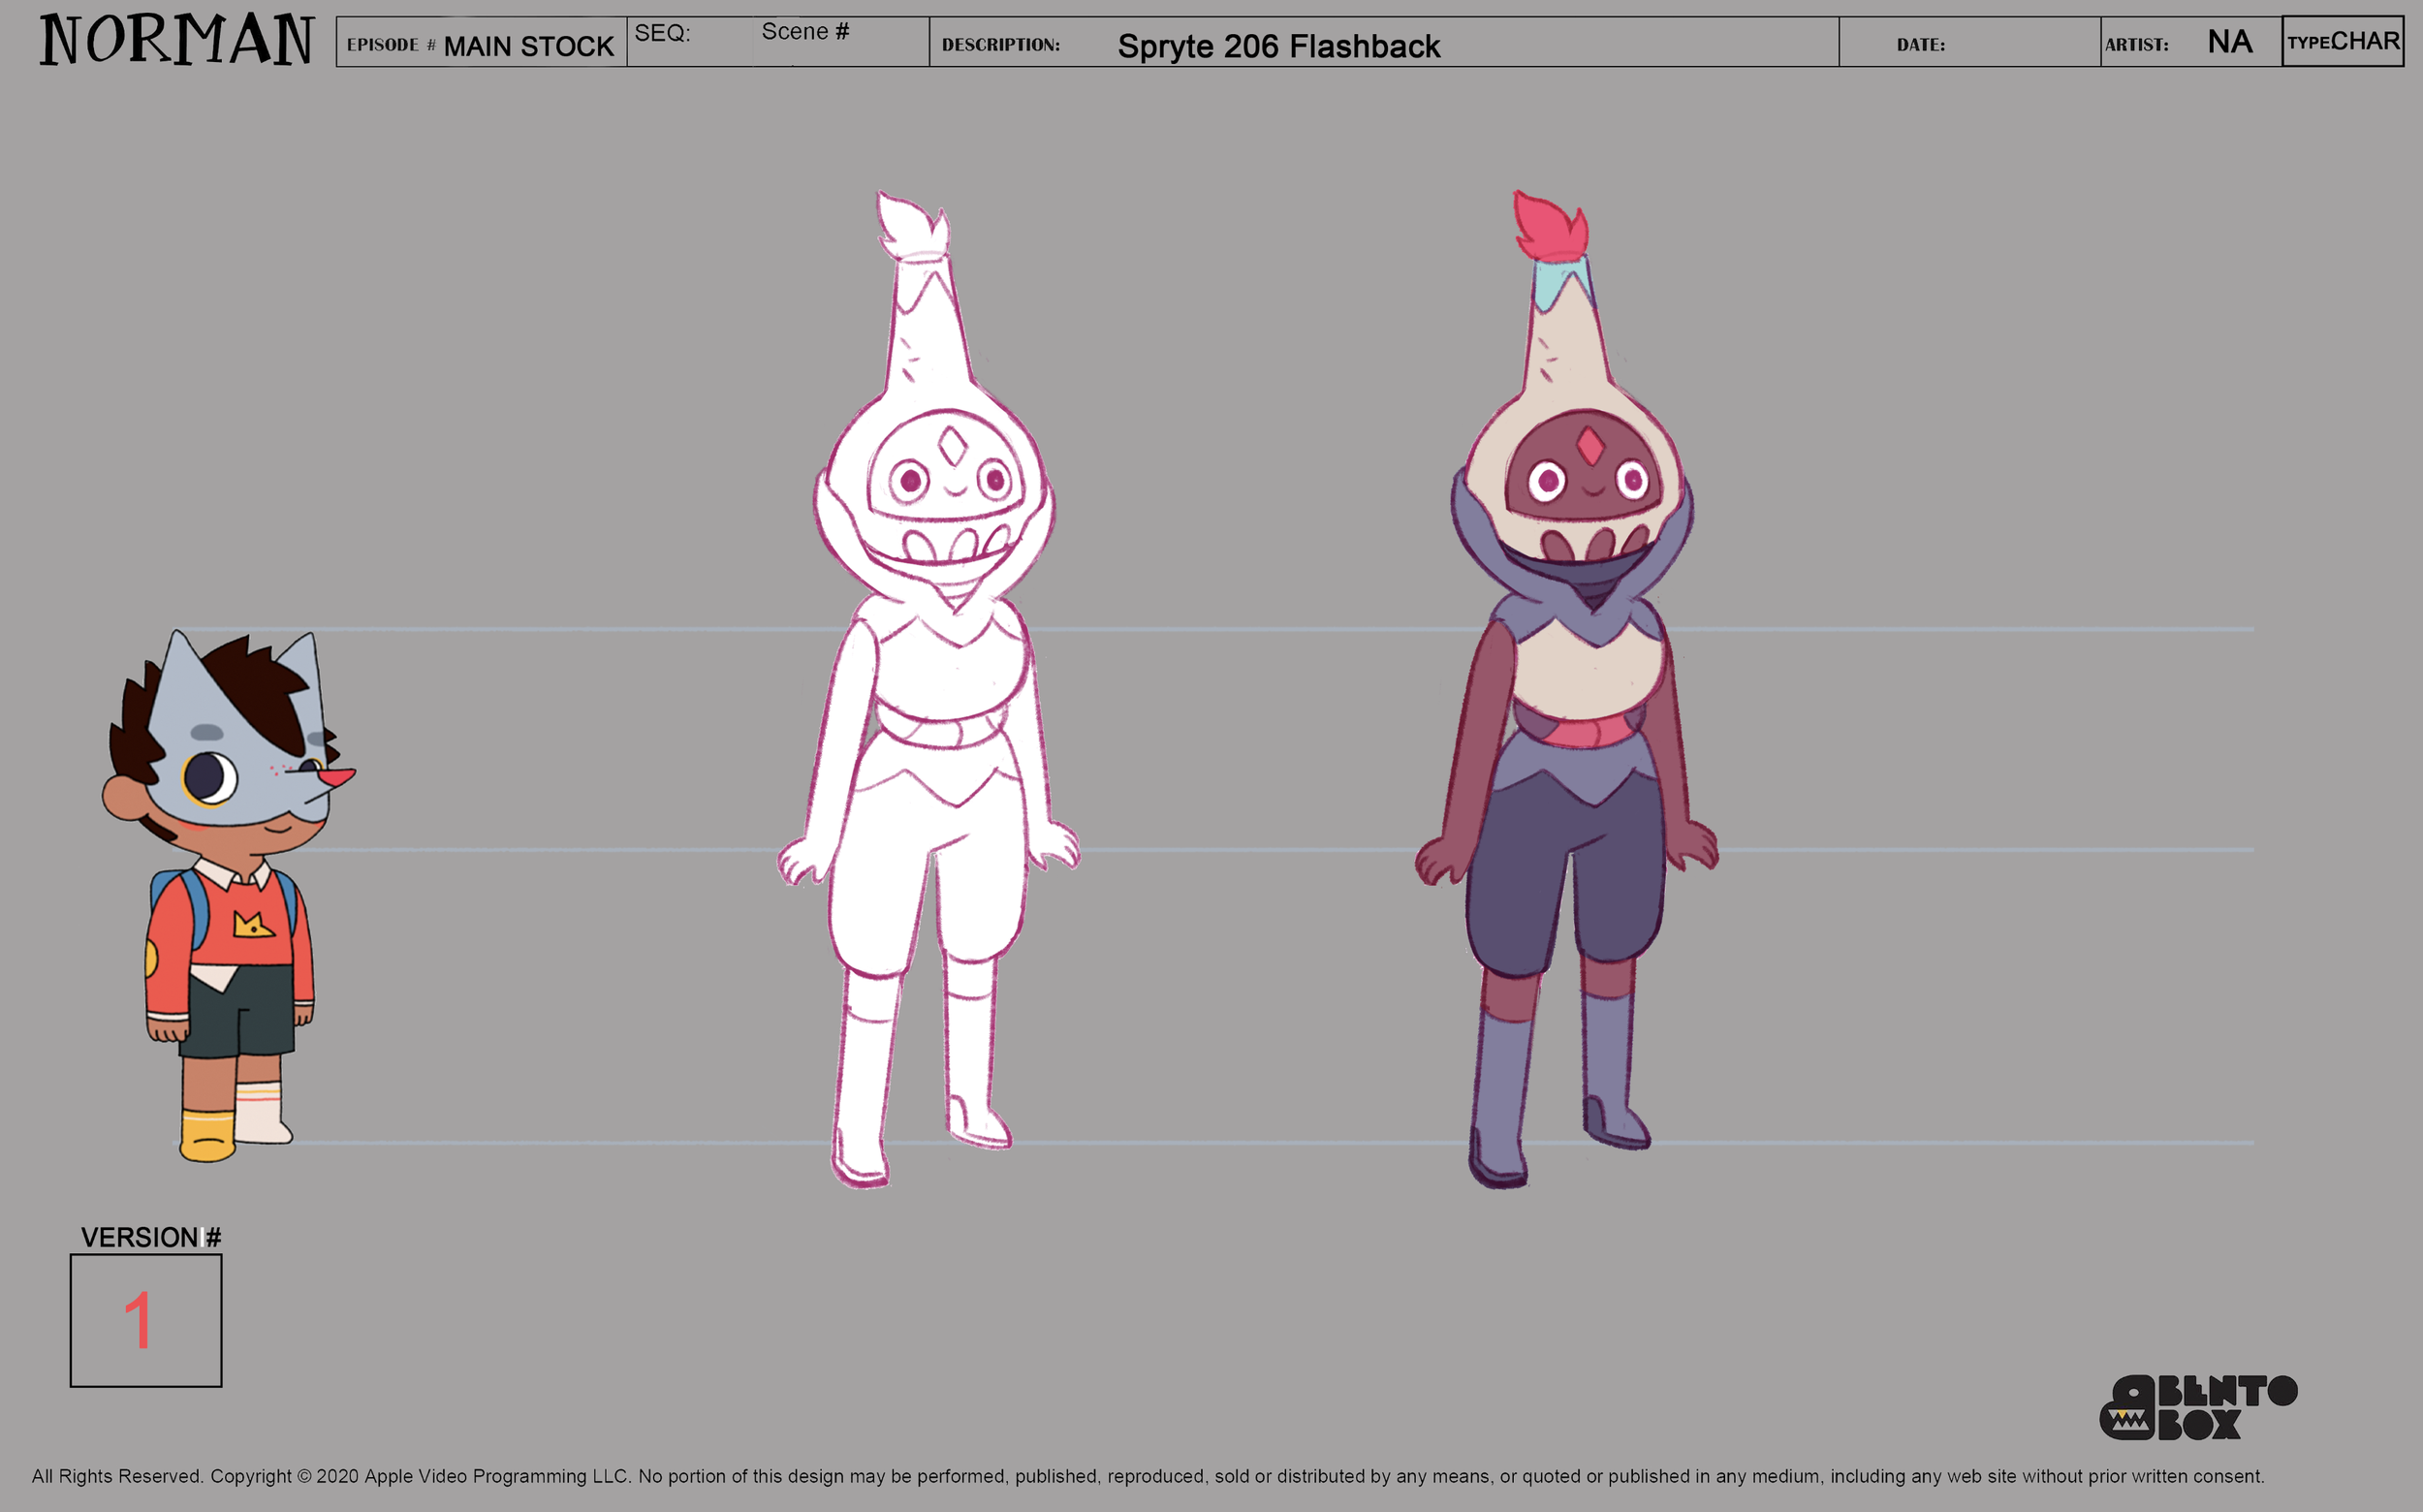The height and width of the screenshot is (1512, 2423).
Task: Click the NORMAN title logo
Action: [176, 41]
